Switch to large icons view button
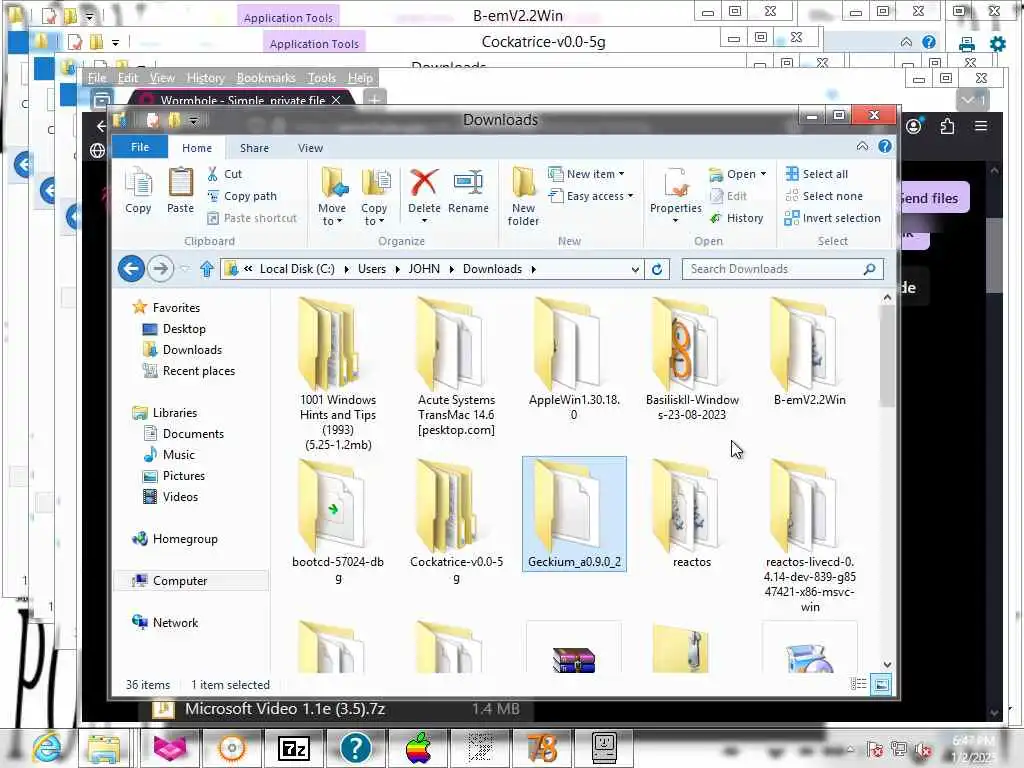This screenshot has height=768, width=1024. tap(881, 684)
